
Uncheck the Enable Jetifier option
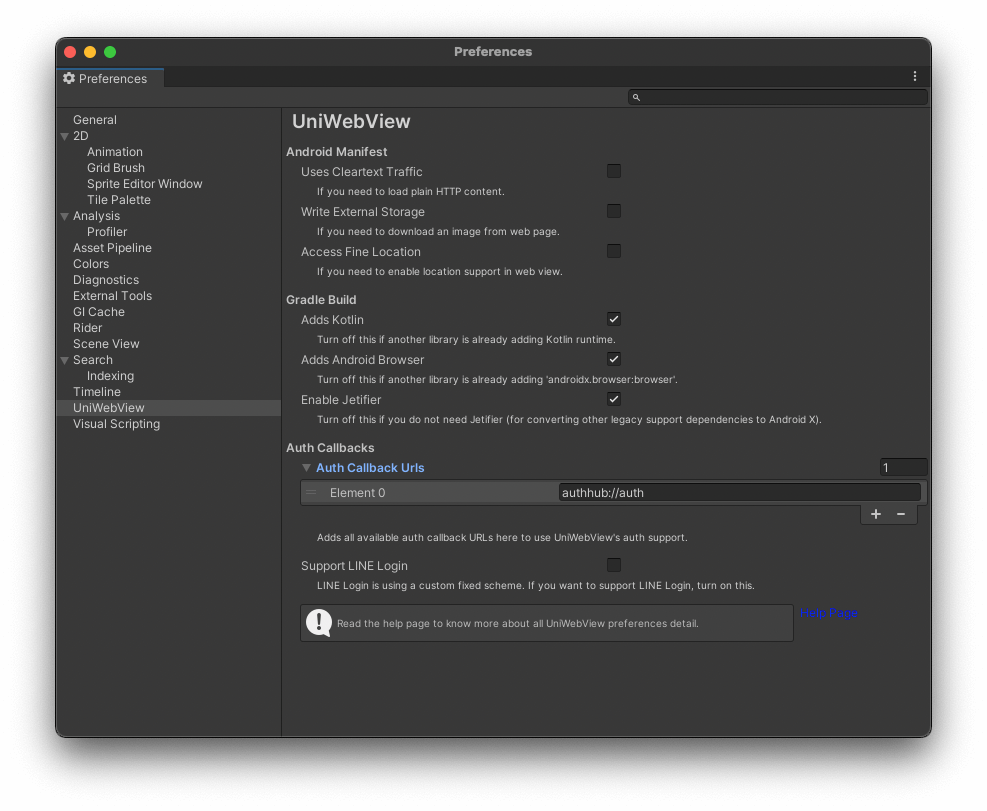(x=614, y=400)
